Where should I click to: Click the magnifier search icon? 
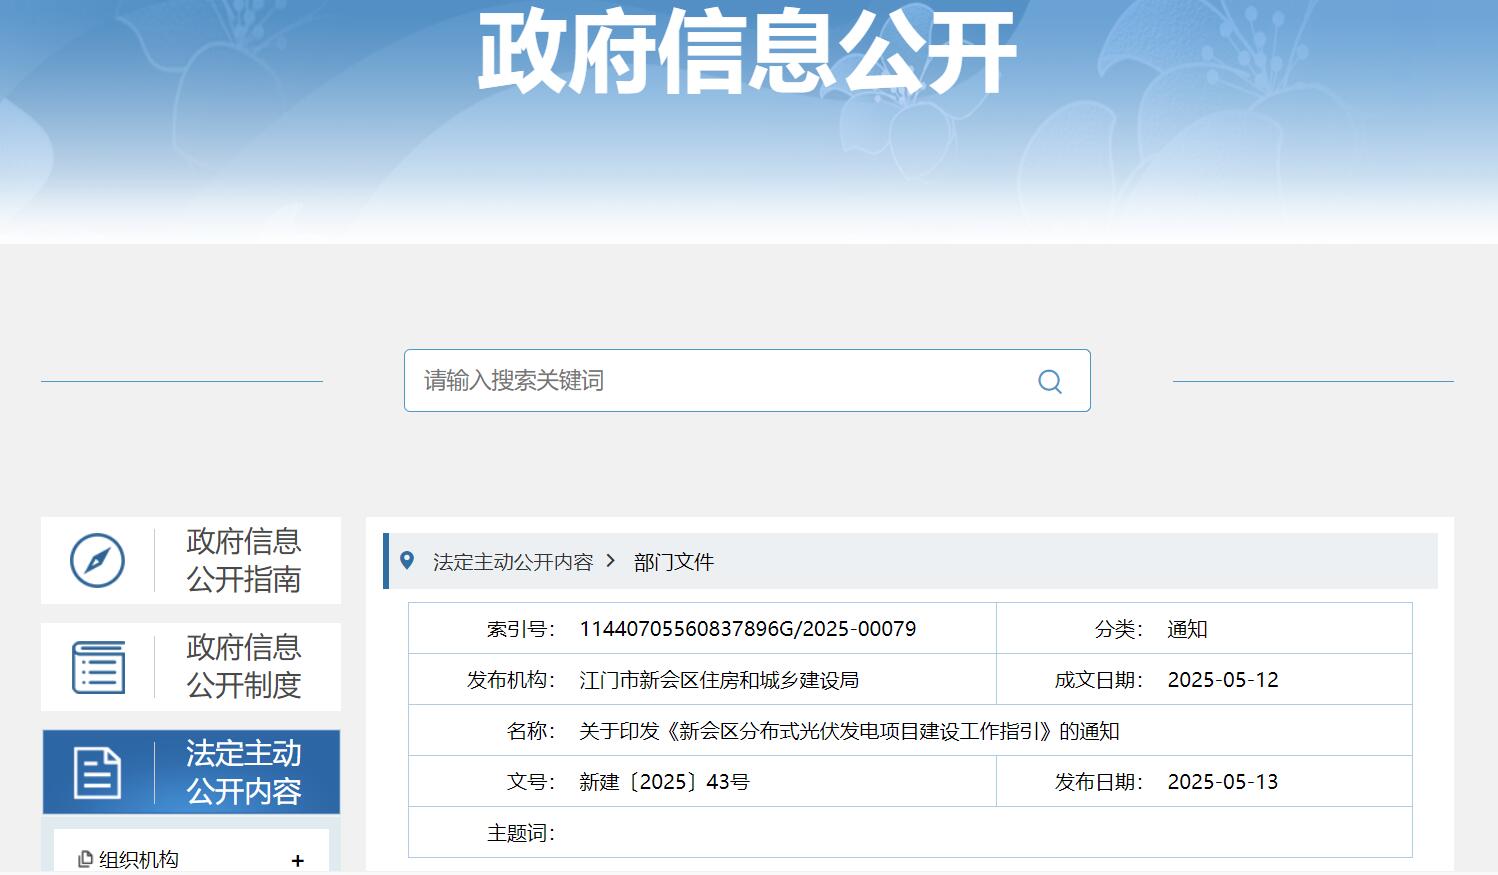1049,381
